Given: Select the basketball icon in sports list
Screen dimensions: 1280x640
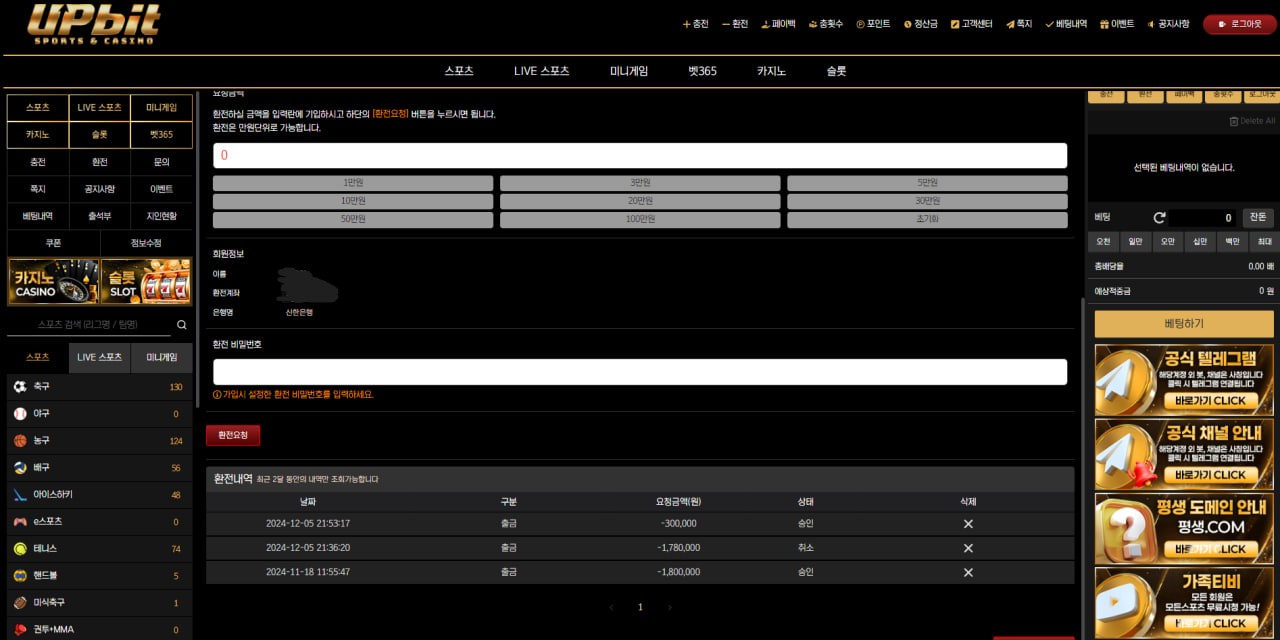Looking at the screenshot, I should [x=20, y=441].
